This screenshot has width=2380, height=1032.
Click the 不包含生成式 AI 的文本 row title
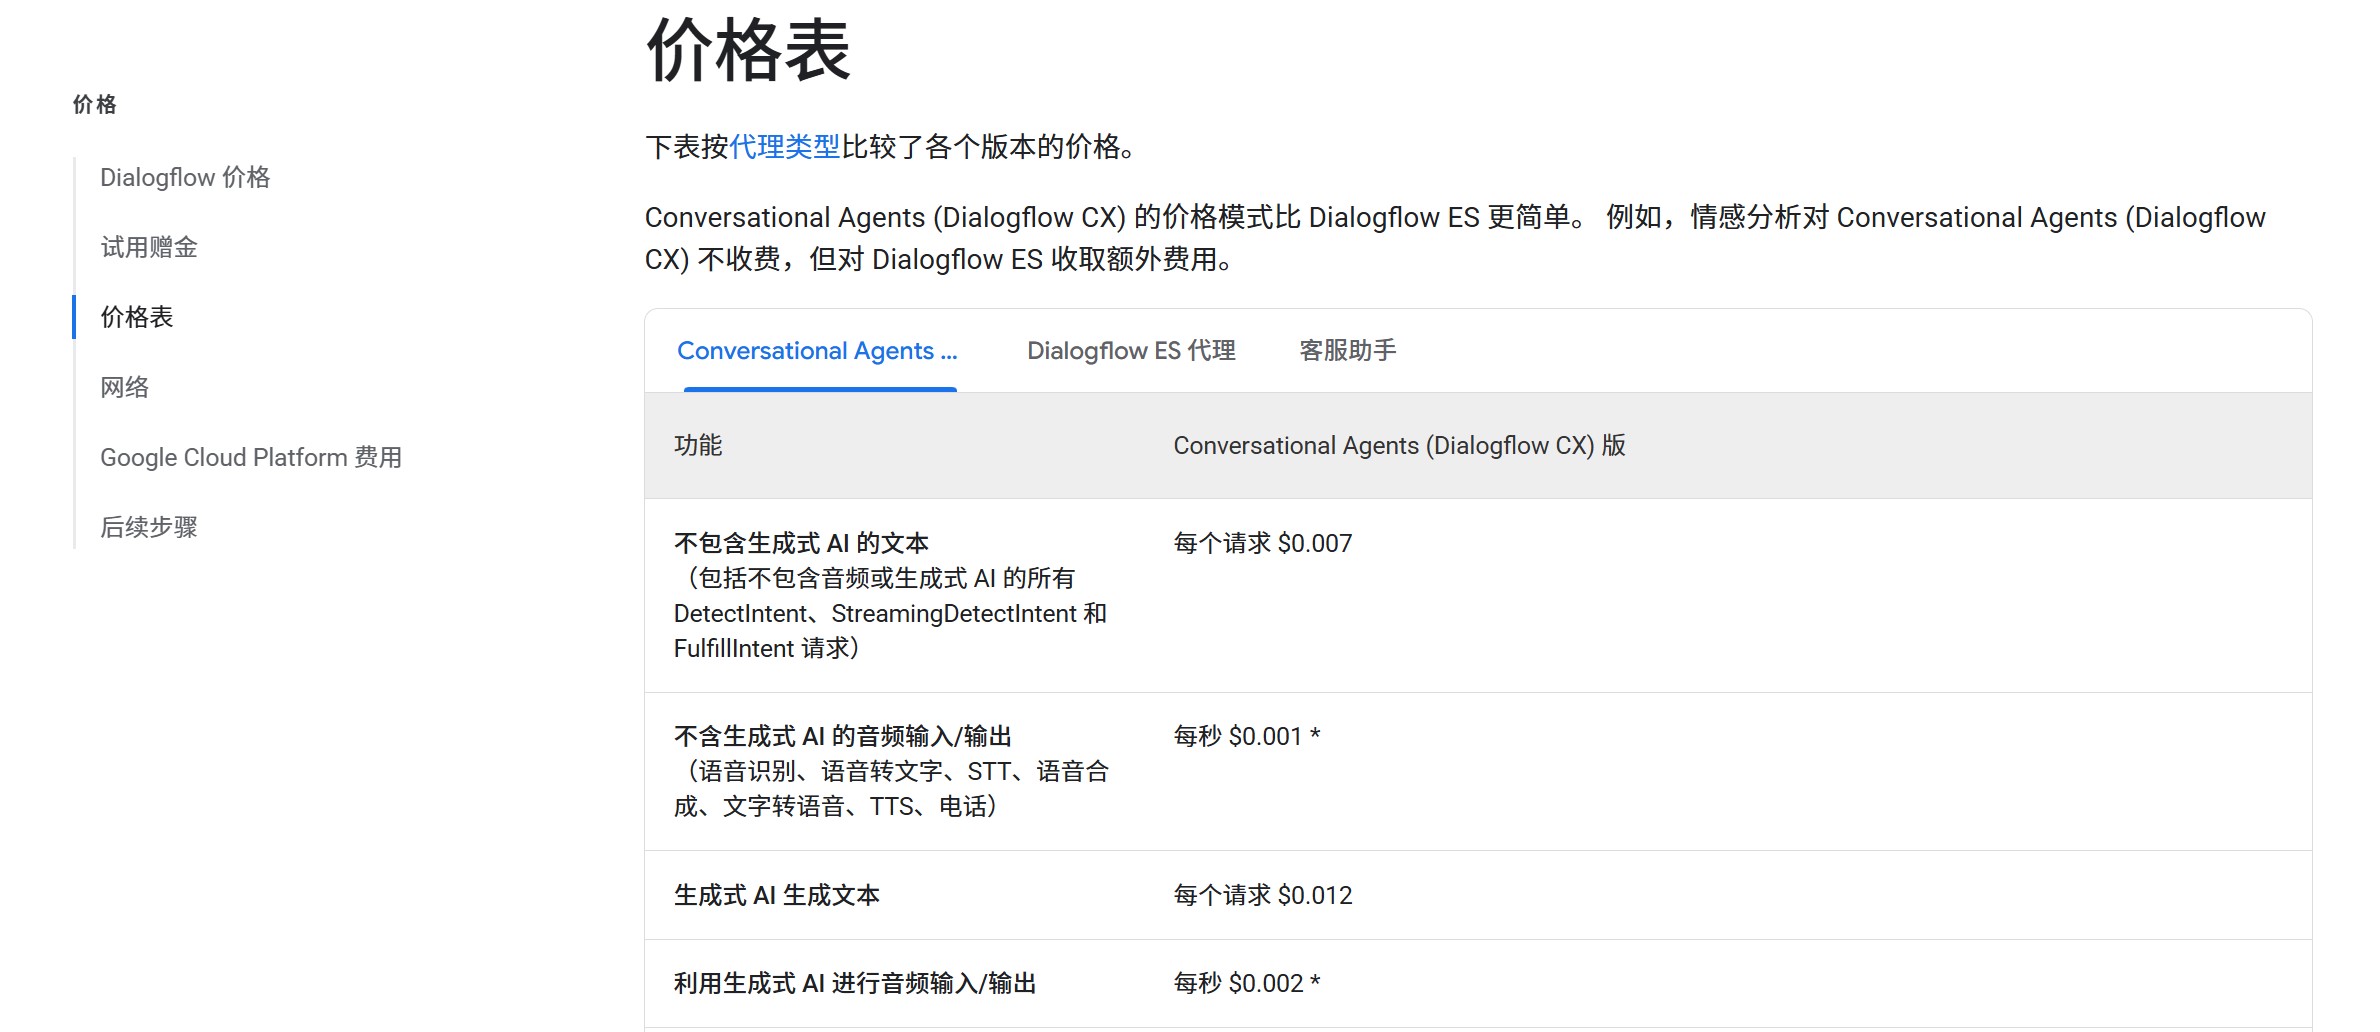[801, 543]
